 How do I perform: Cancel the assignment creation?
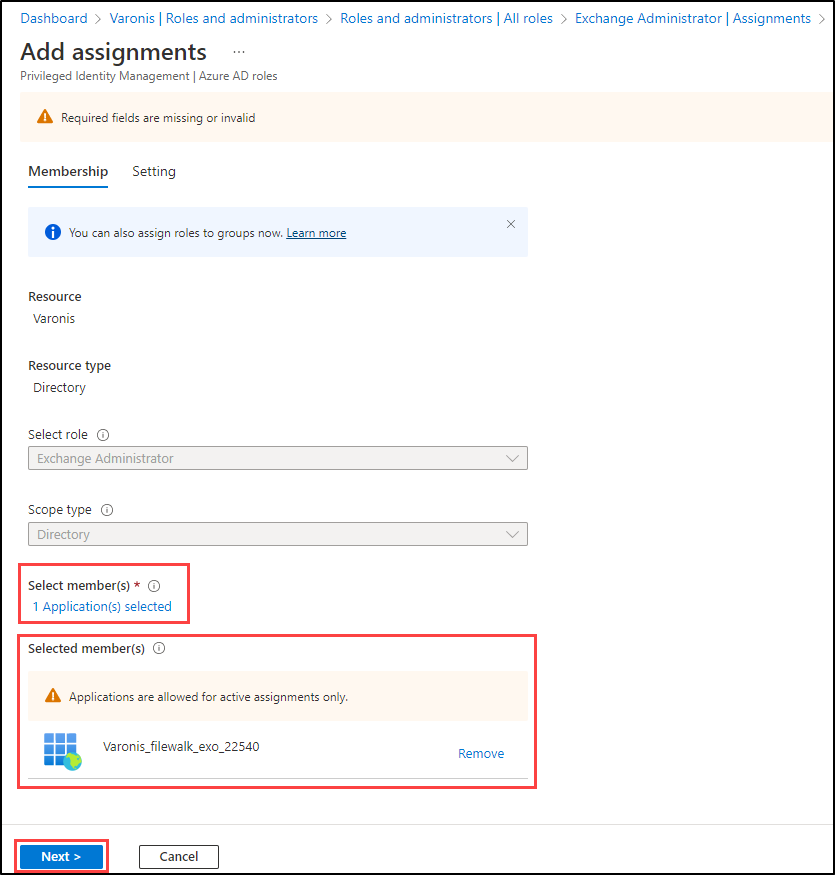pos(178,856)
